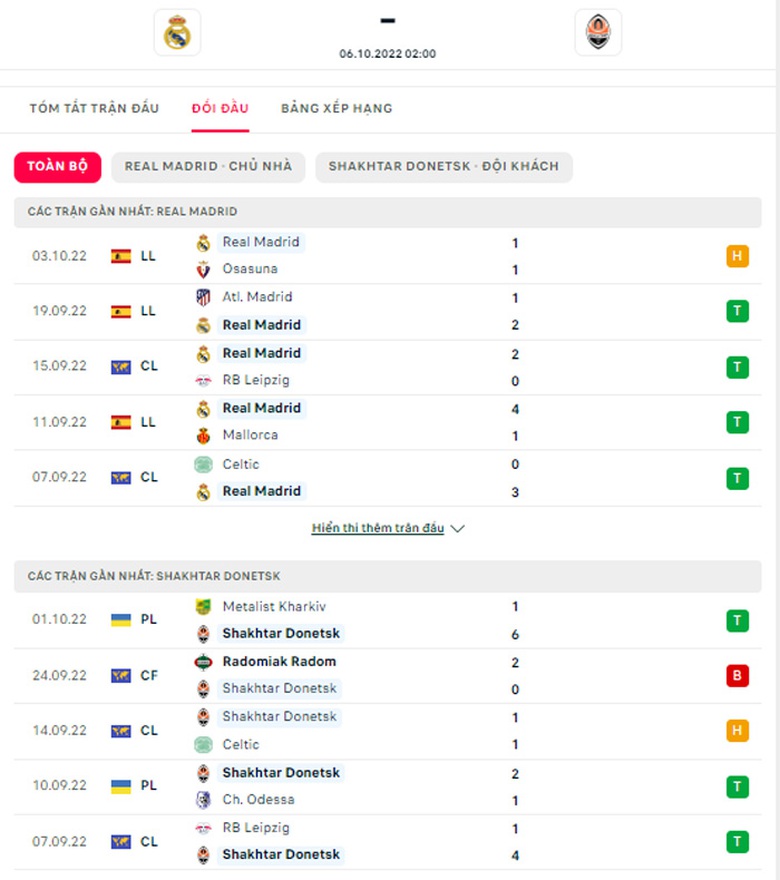Screen dimensions: 780x880
Task: Click the Shakhtar Donetsk crest in header
Action: (x=598, y=32)
